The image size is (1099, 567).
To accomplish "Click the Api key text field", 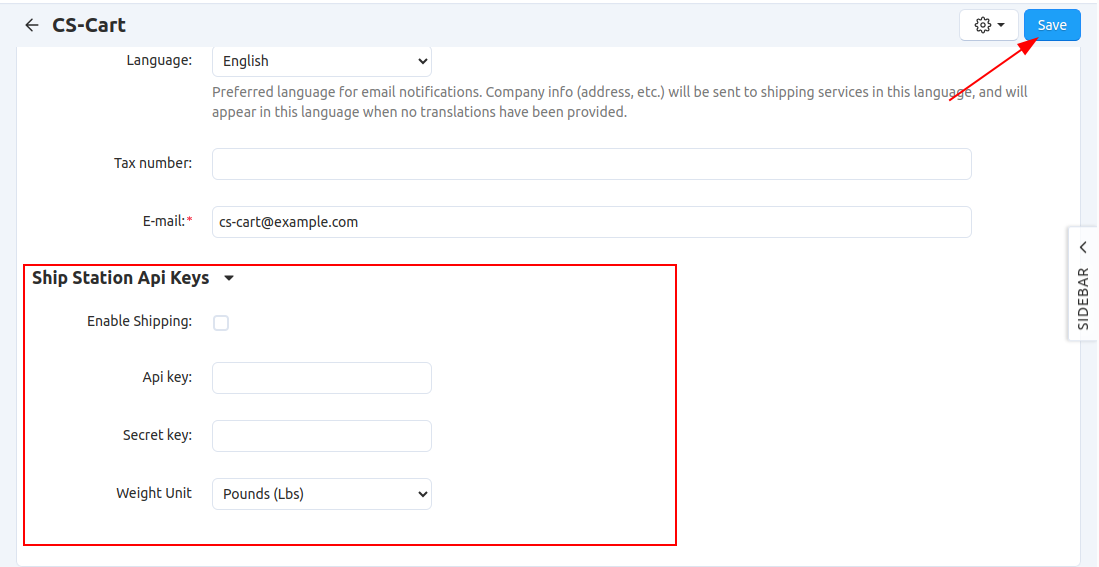I will click(x=321, y=378).
